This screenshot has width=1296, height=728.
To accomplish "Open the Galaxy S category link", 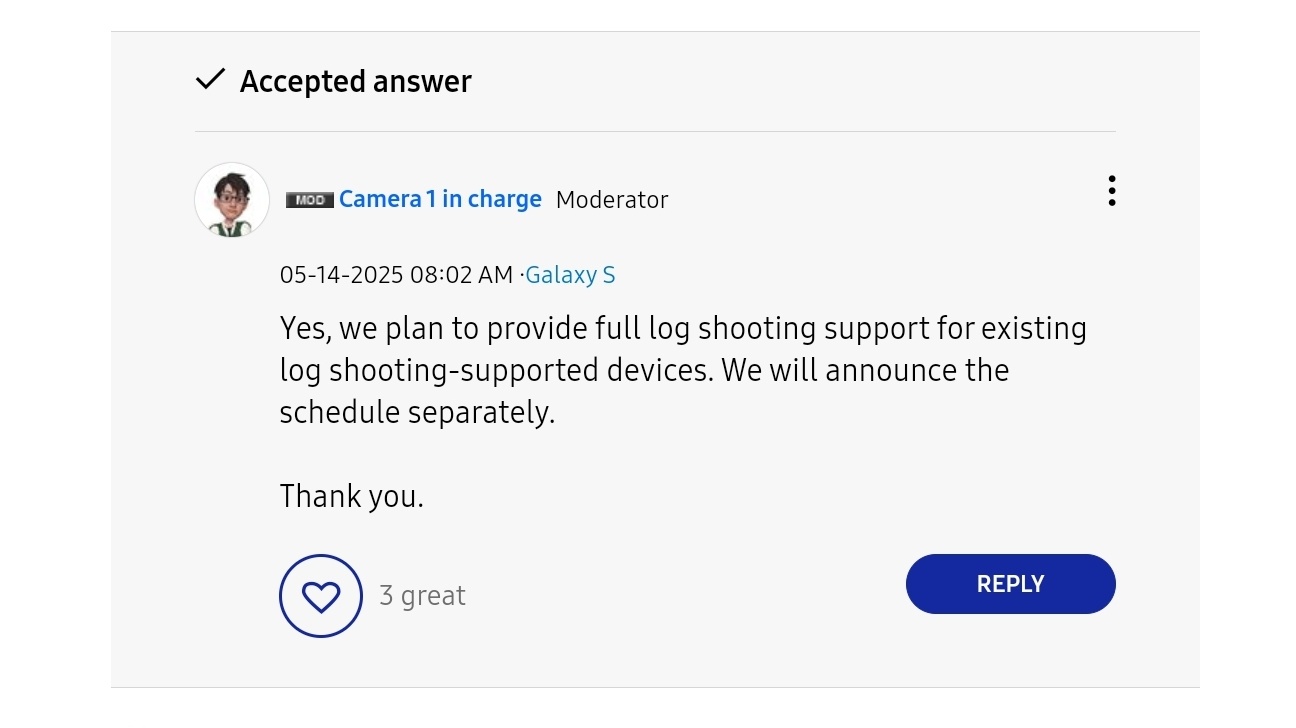I will pyautogui.click(x=570, y=275).
